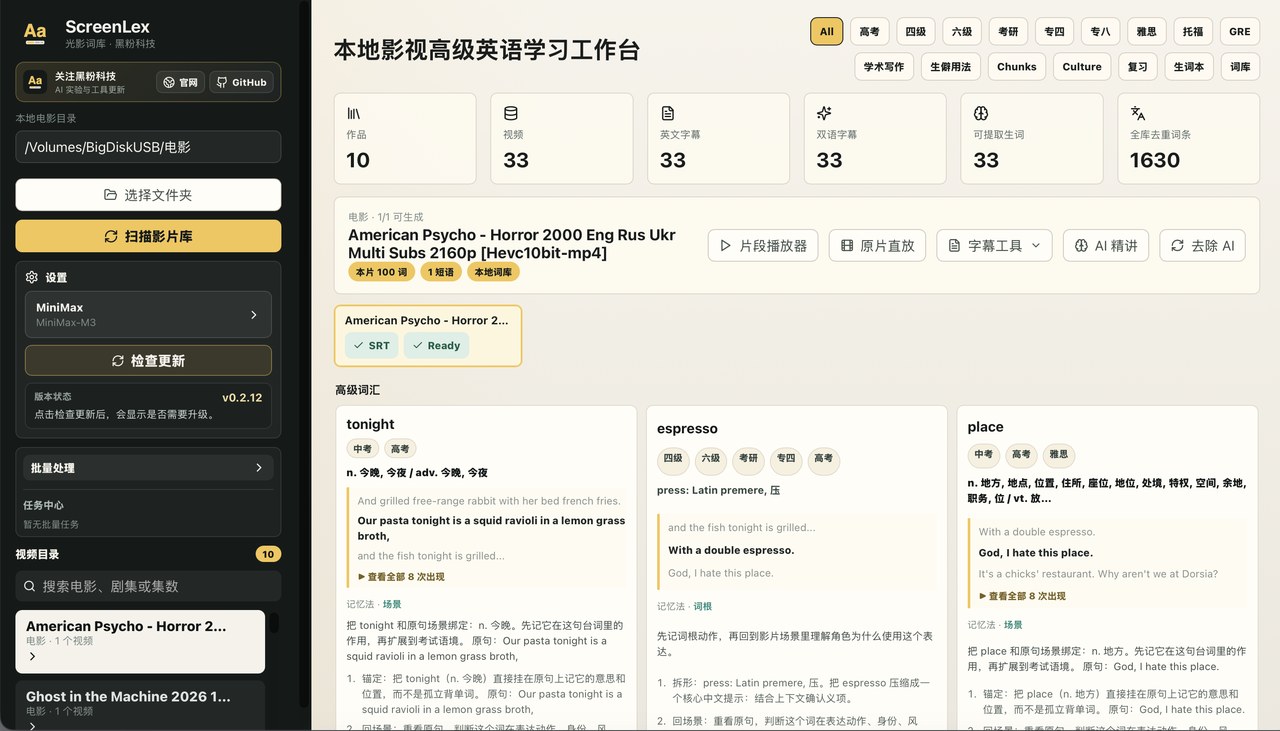The image size is (1280, 731).
Task: Expand 查看全部 次出现 in place card
Action: tap(1022, 595)
